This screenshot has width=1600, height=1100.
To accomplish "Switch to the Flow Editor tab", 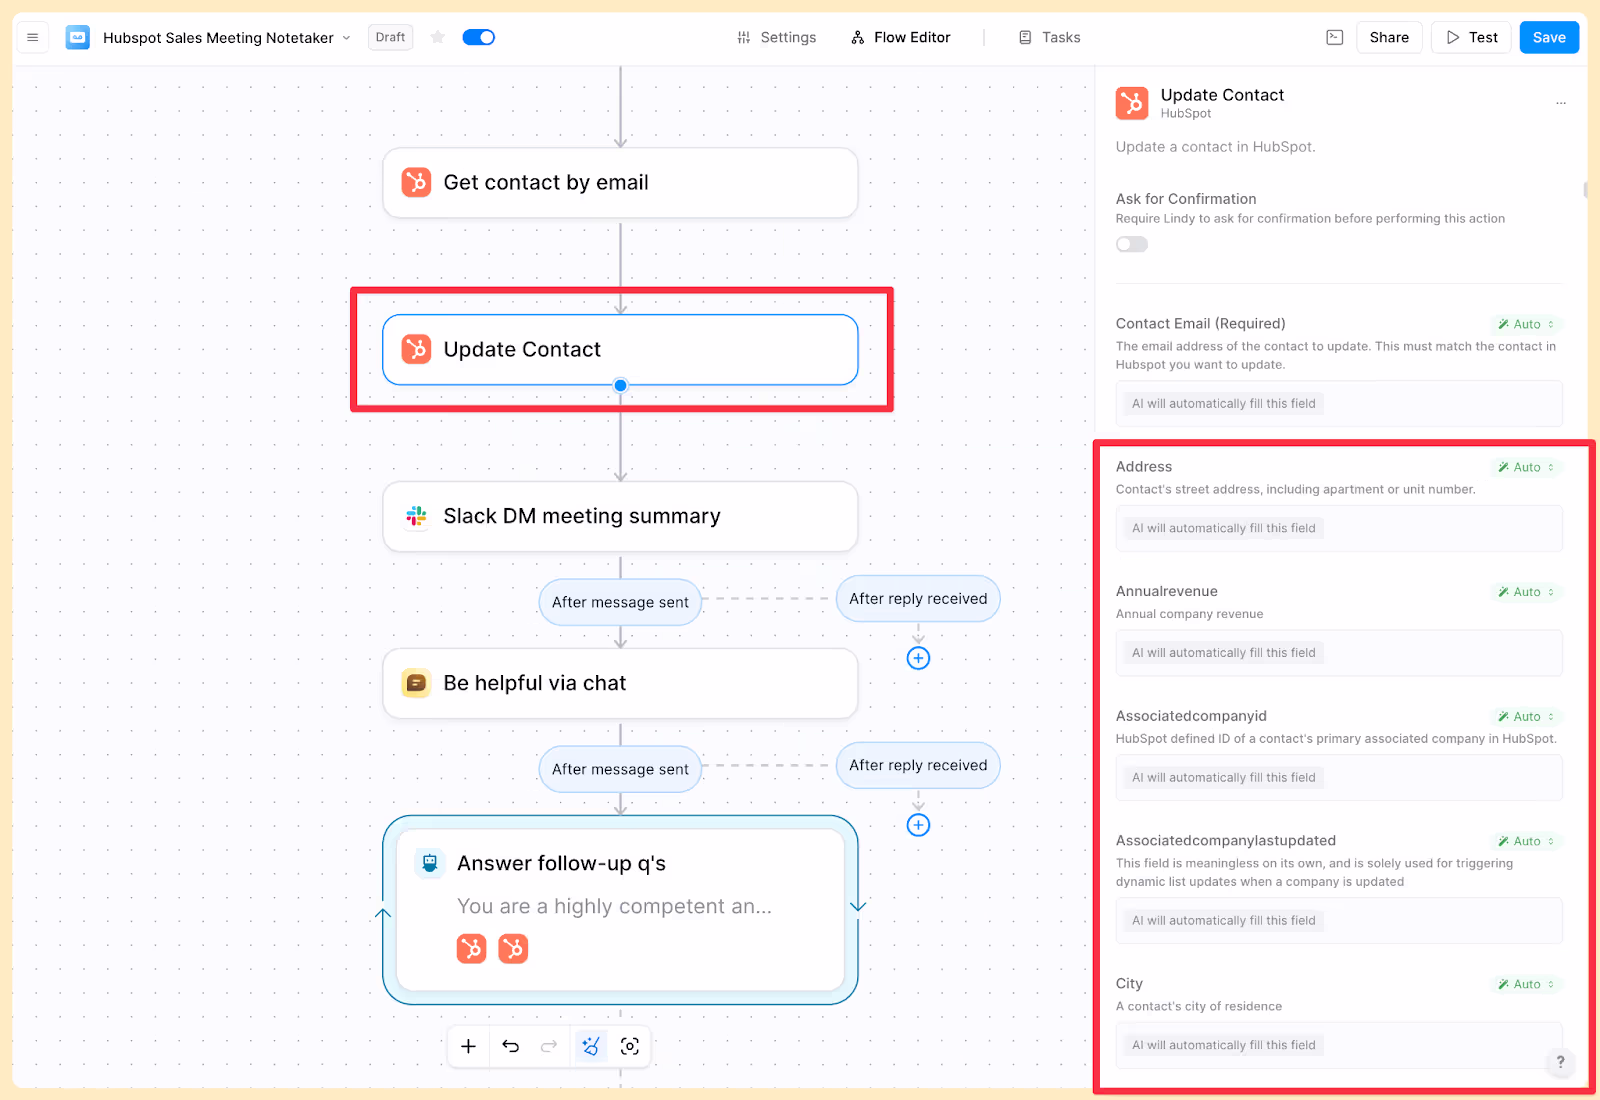I will (900, 37).
